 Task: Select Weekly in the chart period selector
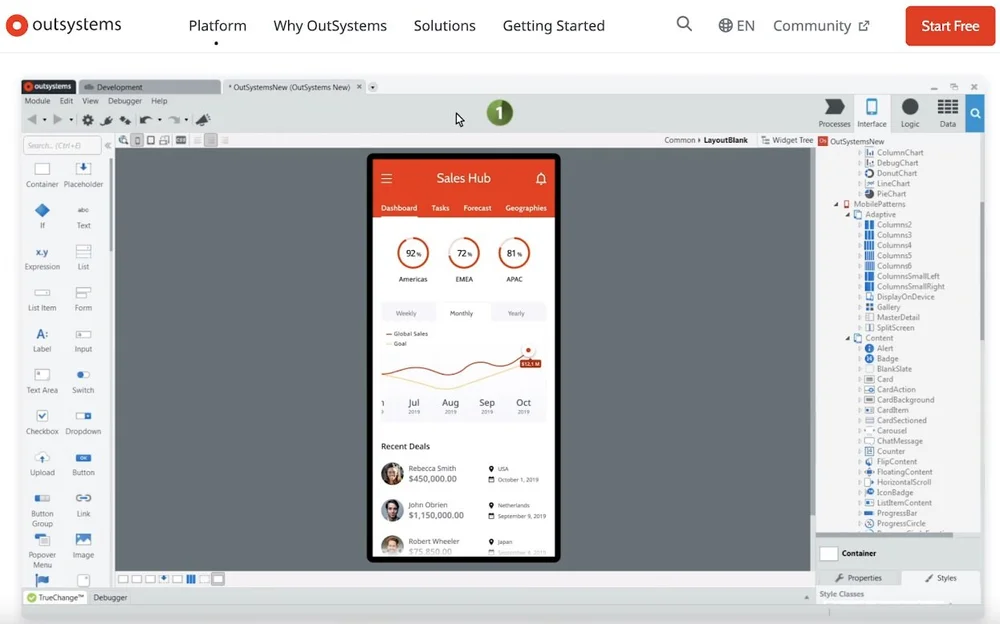406,313
